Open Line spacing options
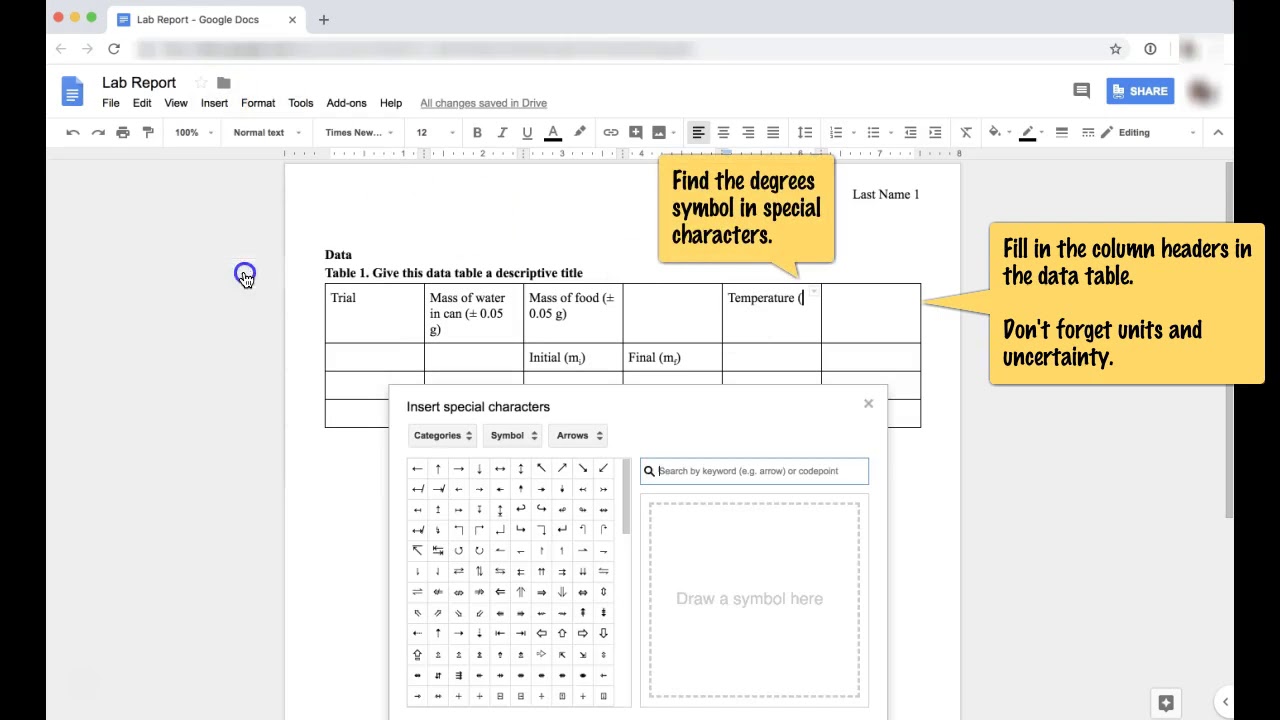Viewport: 1280px width, 720px height. click(x=805, y=132)
